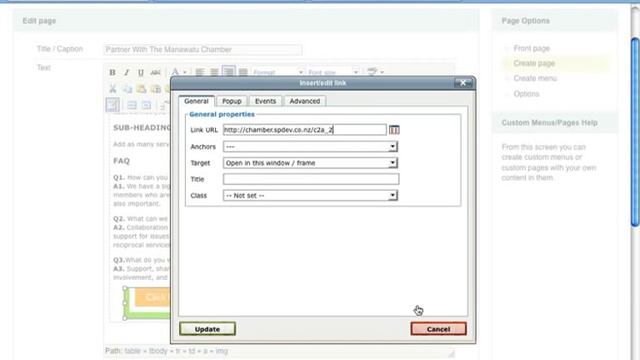Click into the Link URL field
This screenshot has height=360, width=640.
304,130
